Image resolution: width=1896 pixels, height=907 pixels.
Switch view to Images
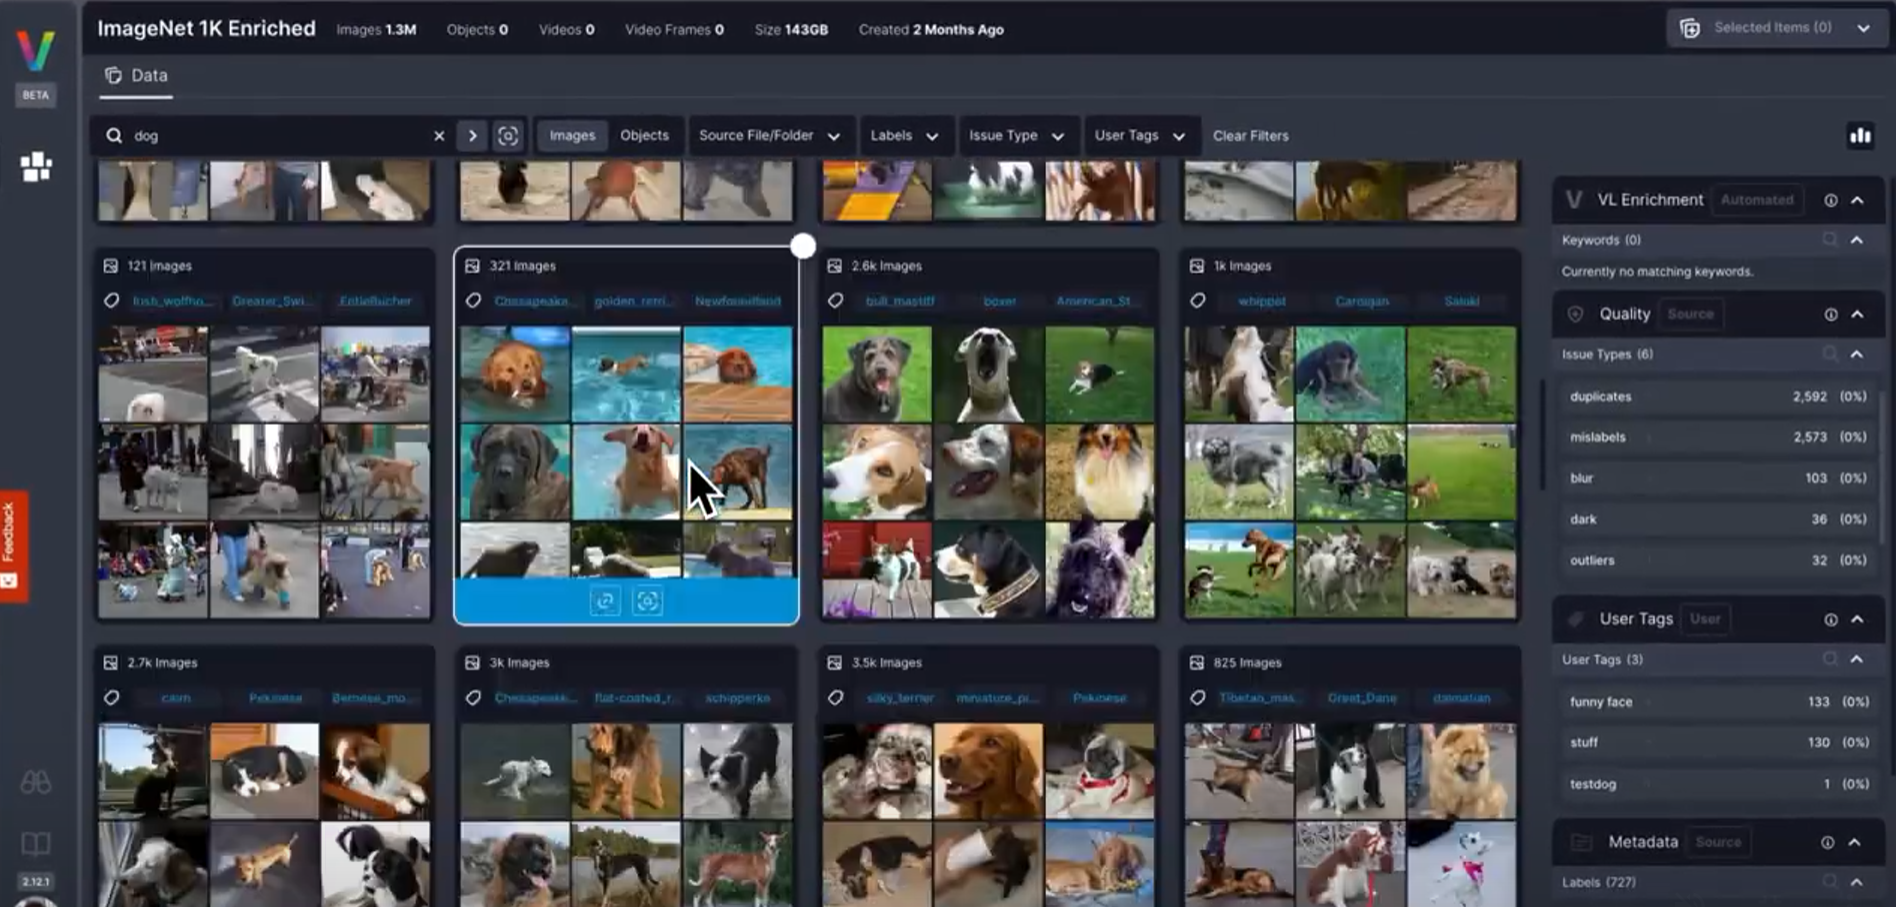coord(572,136)
